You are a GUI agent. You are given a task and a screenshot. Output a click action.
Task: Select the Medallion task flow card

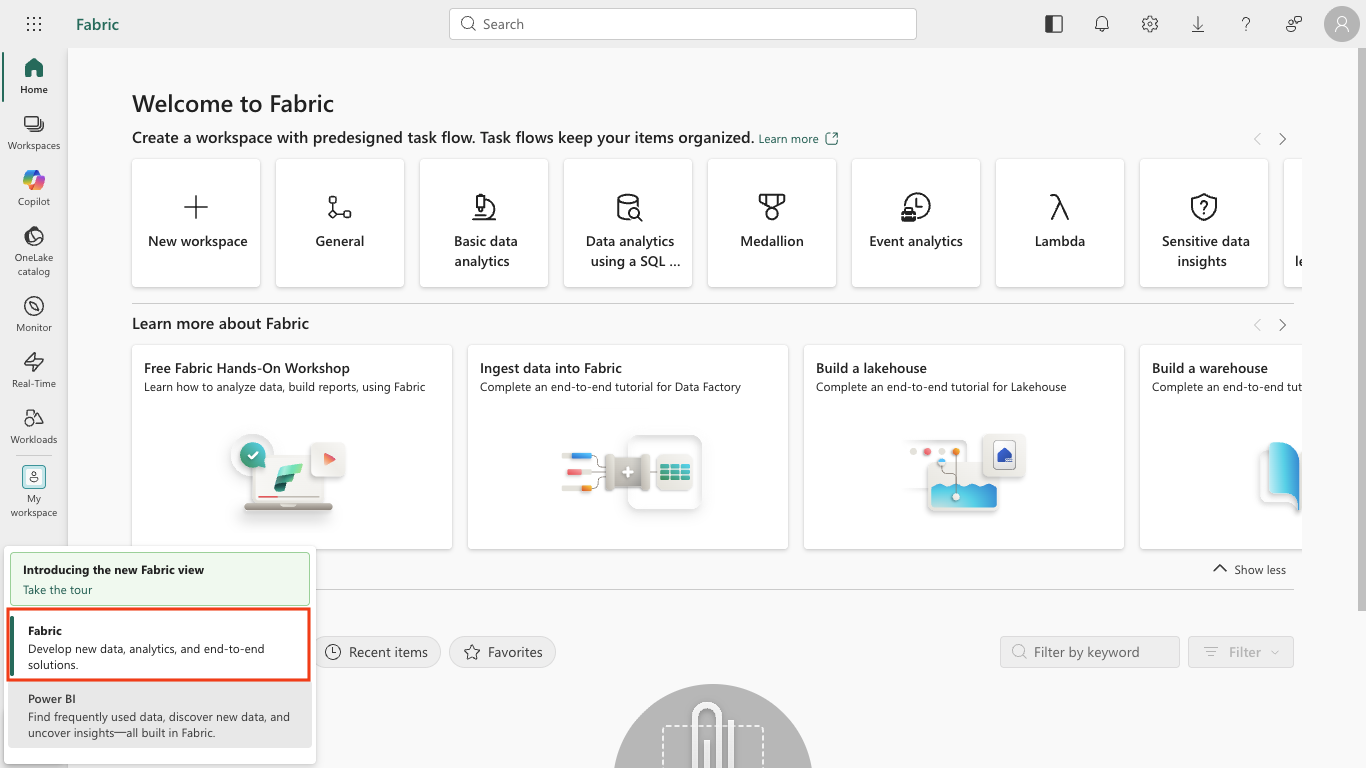[772, 223]
